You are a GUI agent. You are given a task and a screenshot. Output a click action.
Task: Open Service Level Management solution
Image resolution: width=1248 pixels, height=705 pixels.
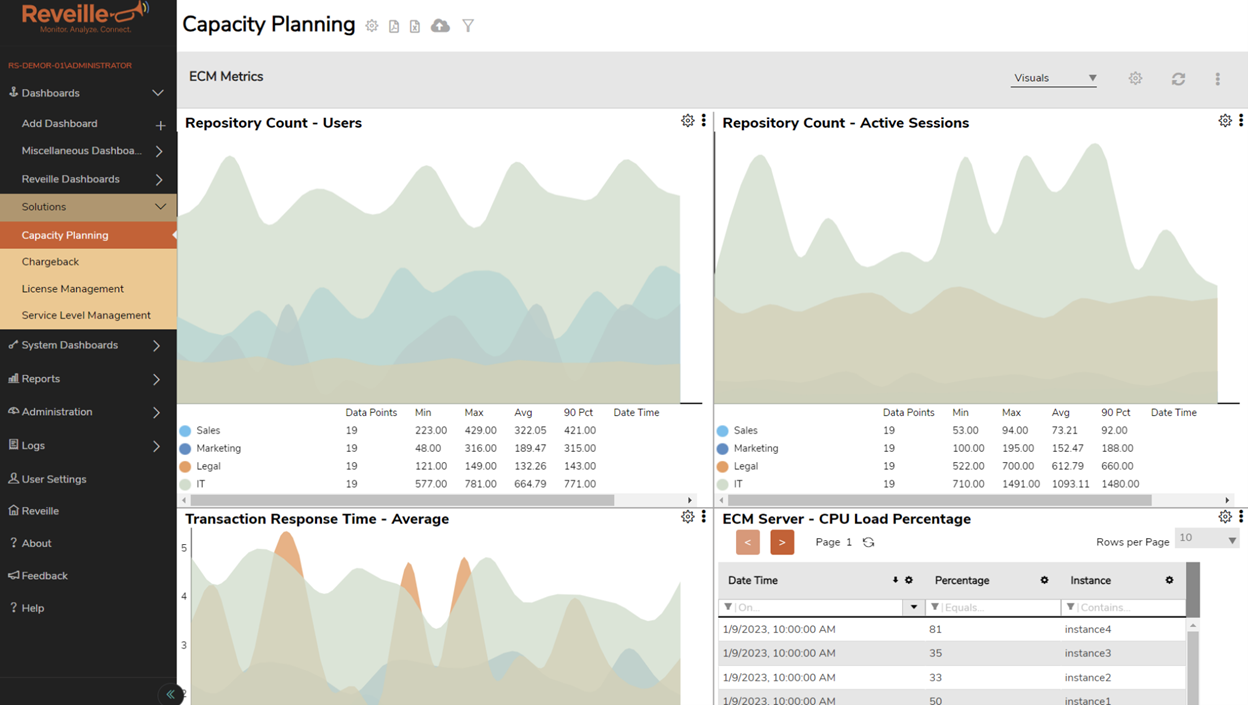coord(88,315)
